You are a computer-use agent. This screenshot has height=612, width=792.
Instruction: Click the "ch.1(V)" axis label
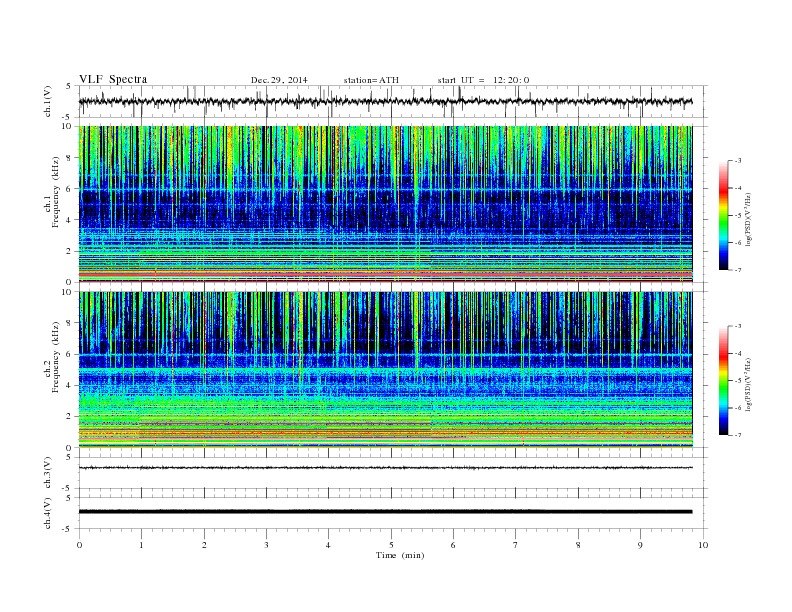pyautogui.click(x=48, y=101)
